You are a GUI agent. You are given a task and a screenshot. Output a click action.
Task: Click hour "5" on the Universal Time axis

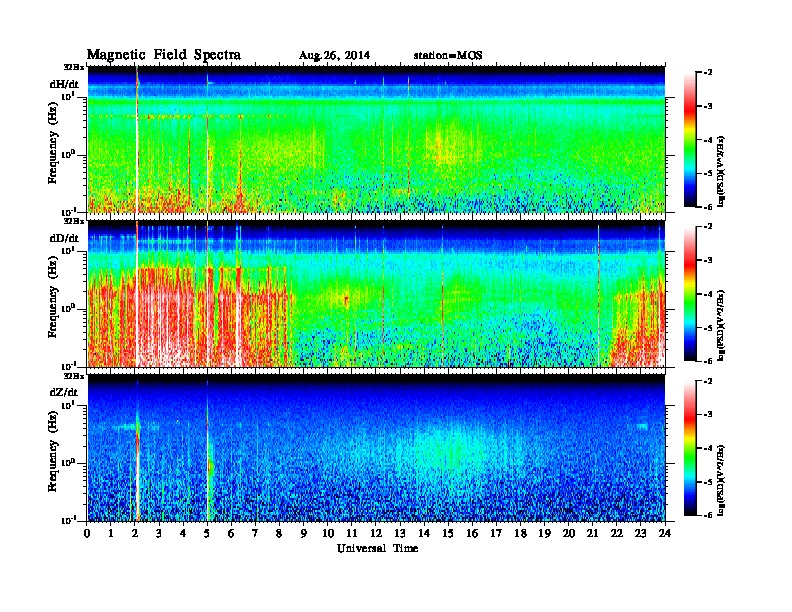point(207,533)
